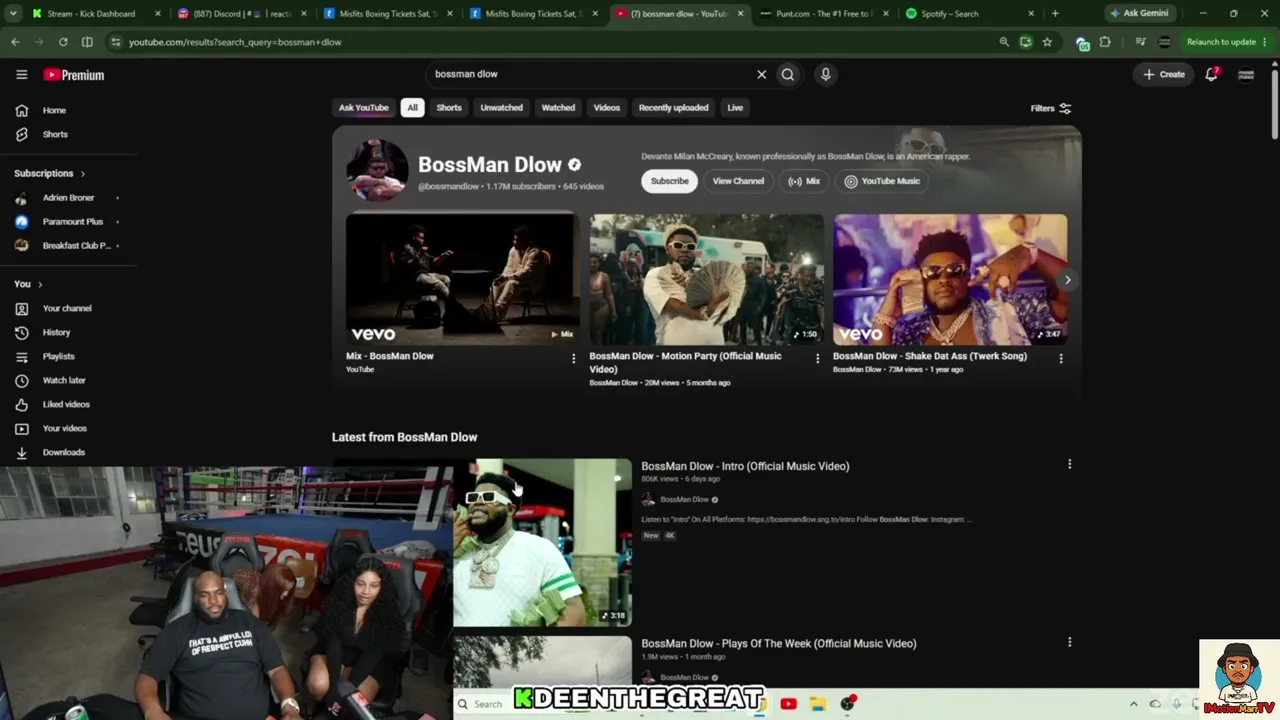Bookmark this page with the star
This screenshot has height=720, width=1280.
pyautogui.click(x=1047, y=42)
